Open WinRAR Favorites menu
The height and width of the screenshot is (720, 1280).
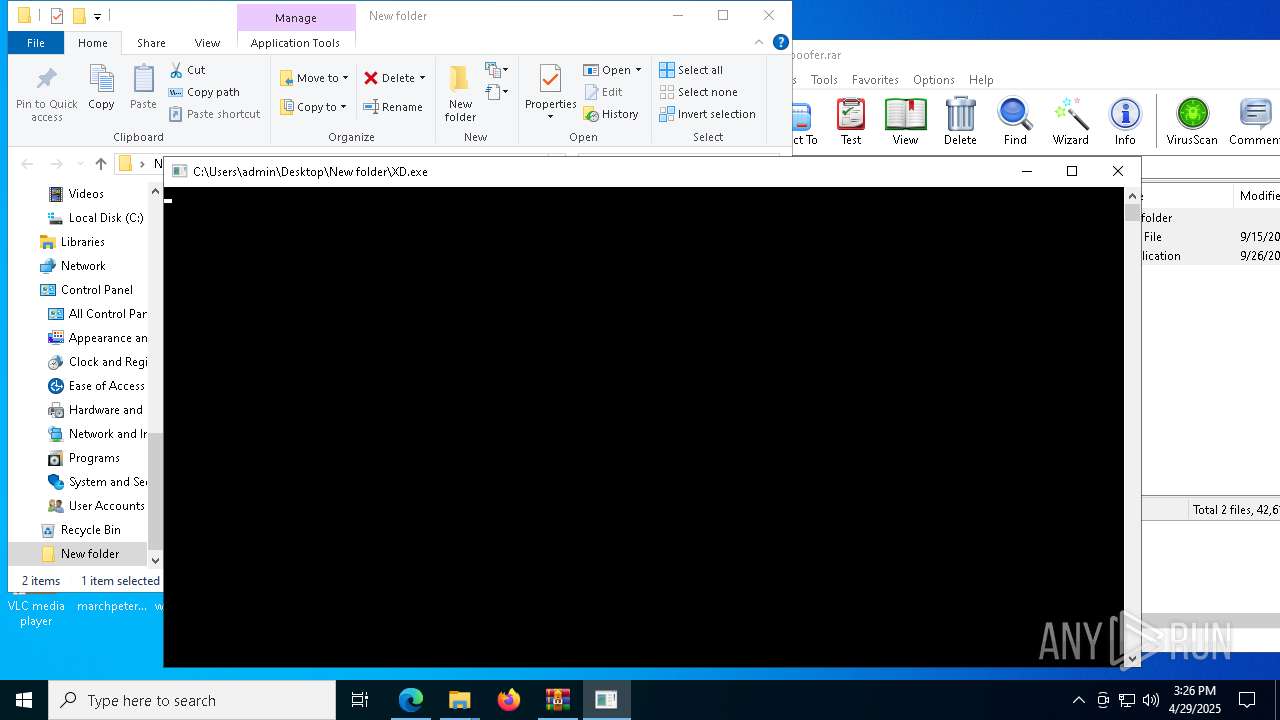(x=875, y=80)
